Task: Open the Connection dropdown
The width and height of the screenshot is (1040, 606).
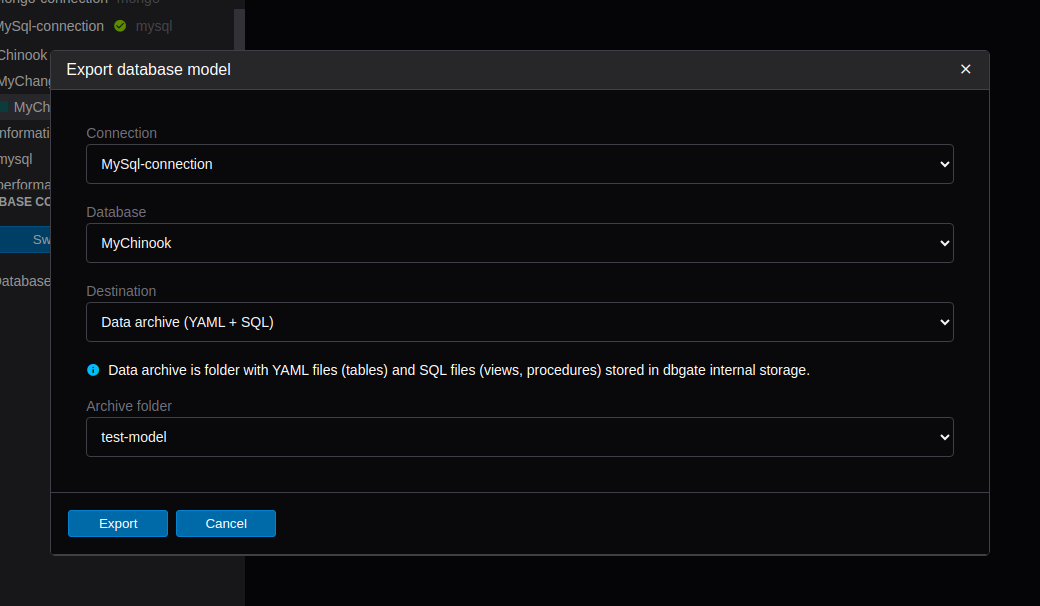Action: 519,164
